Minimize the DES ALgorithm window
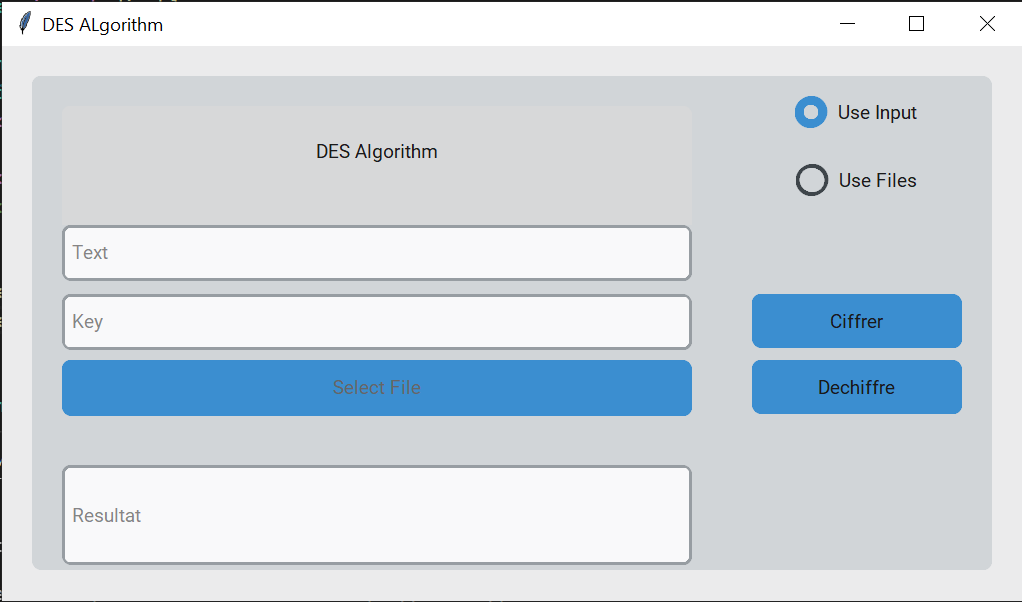The height and width of the screenshot is (602, 1022). (848, 24)
